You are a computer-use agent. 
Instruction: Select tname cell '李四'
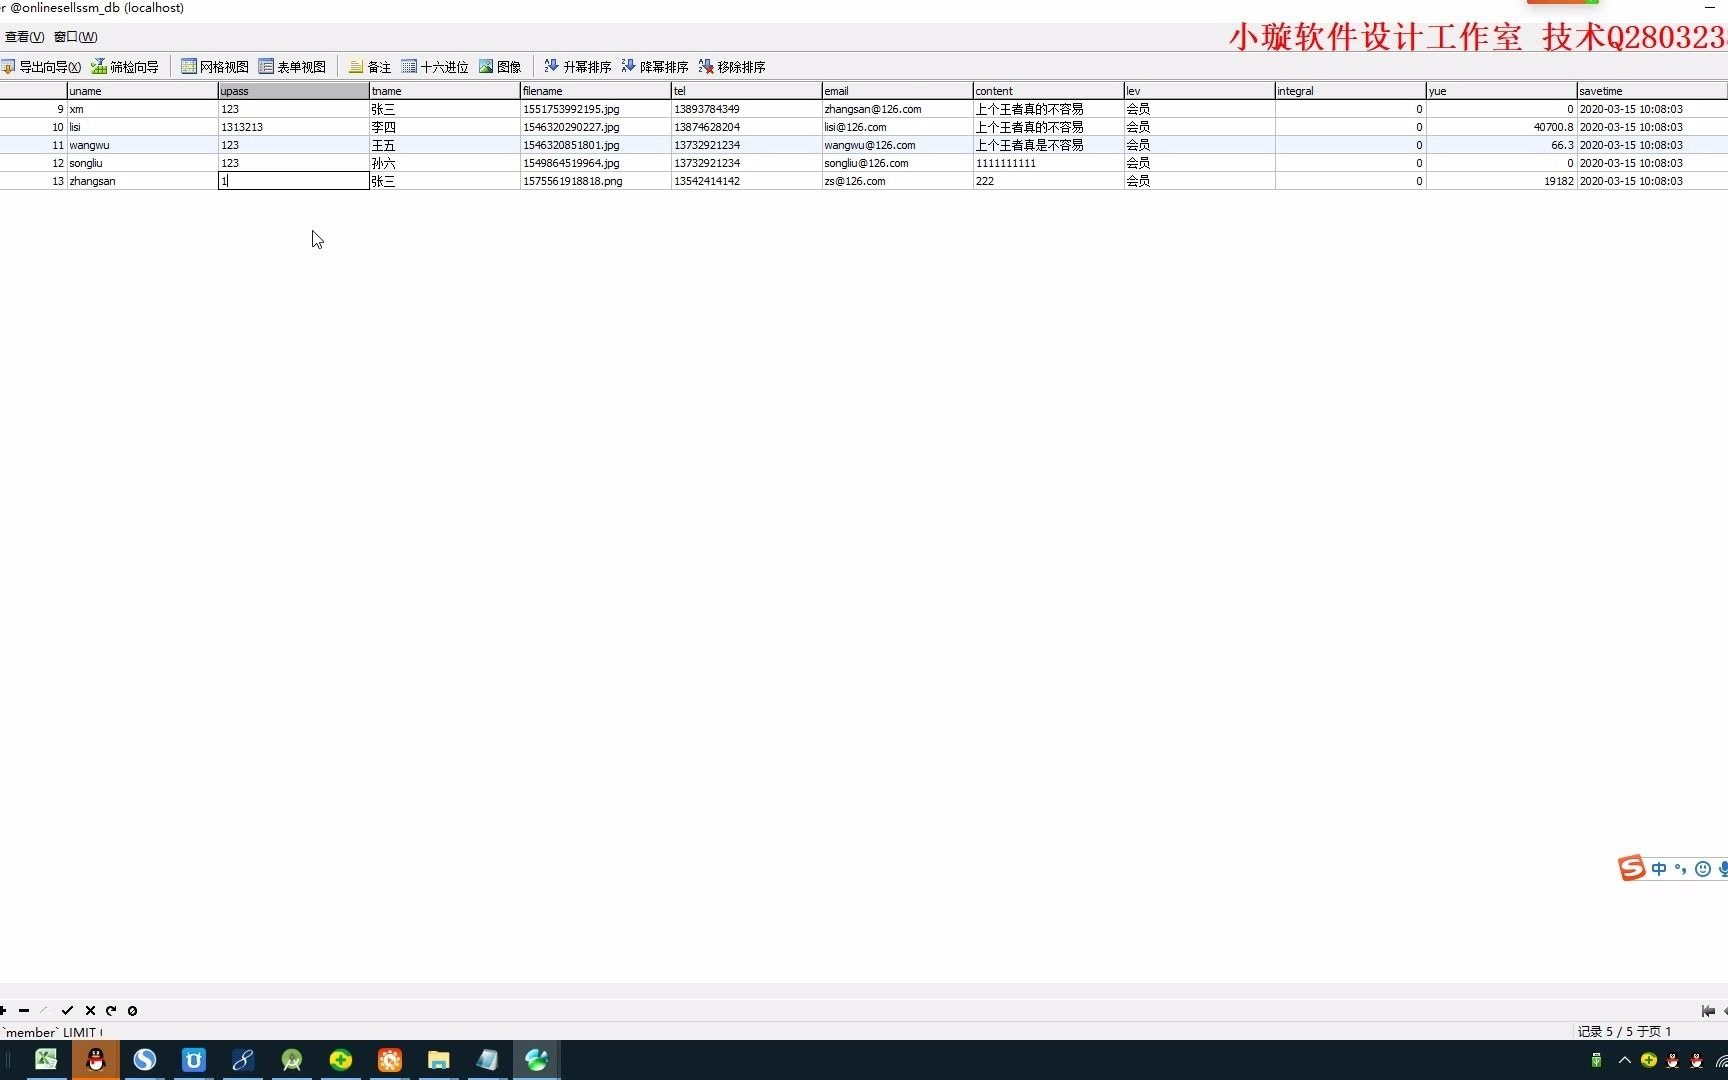pos(444,127)
